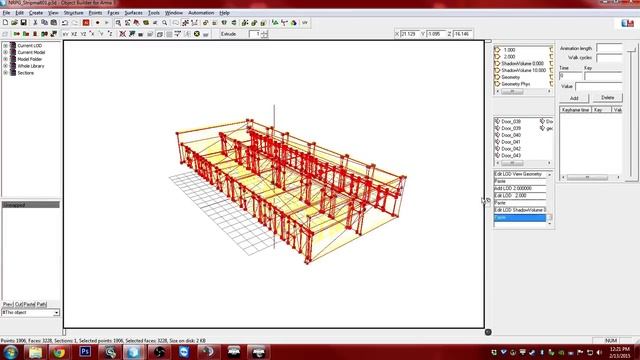Click the red square toolbar icon
Screen dimensions: 640x360
coord(86,23)
